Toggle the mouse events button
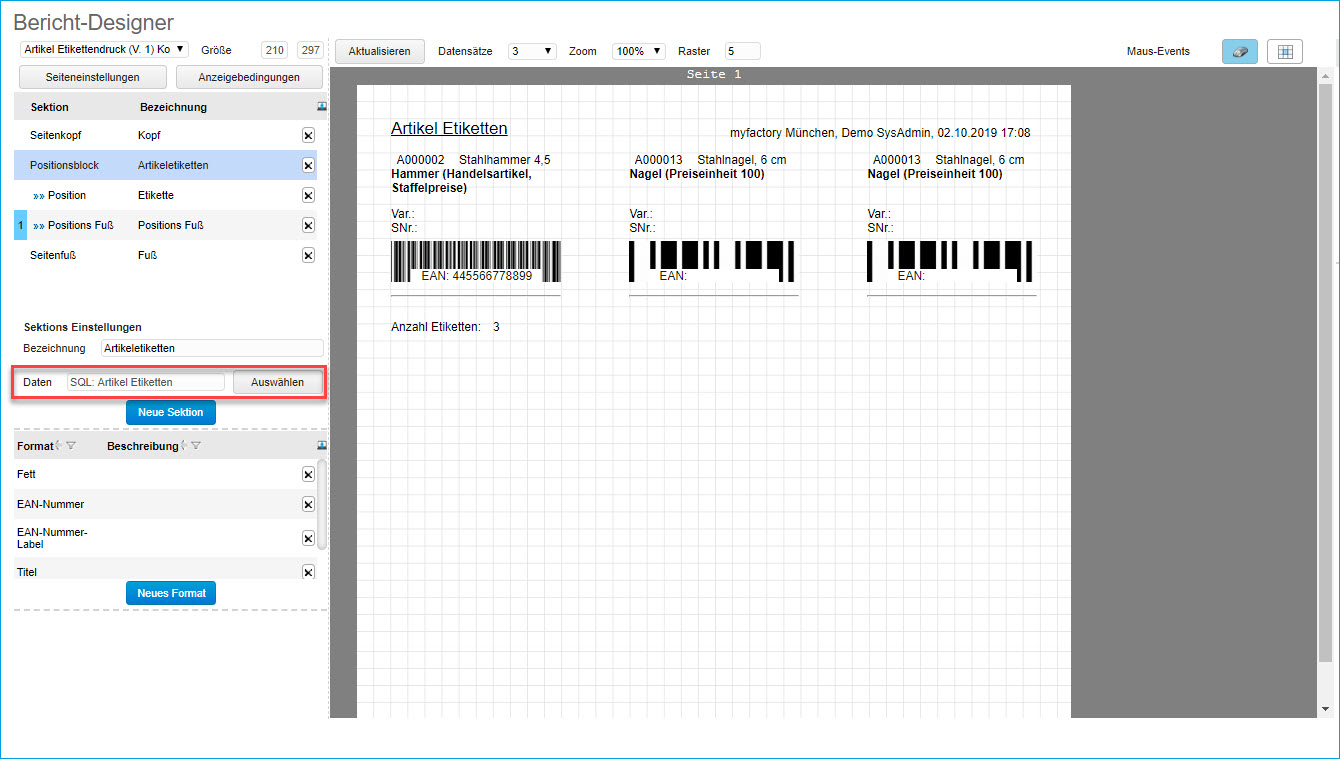This screenshot has height=759, width=1340. coord(1239,52)
